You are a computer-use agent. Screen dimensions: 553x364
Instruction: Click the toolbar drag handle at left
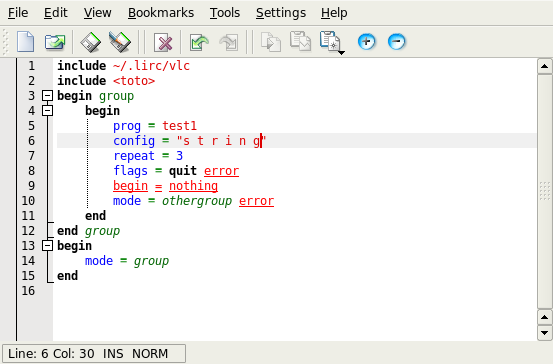[x=5, y=42]
